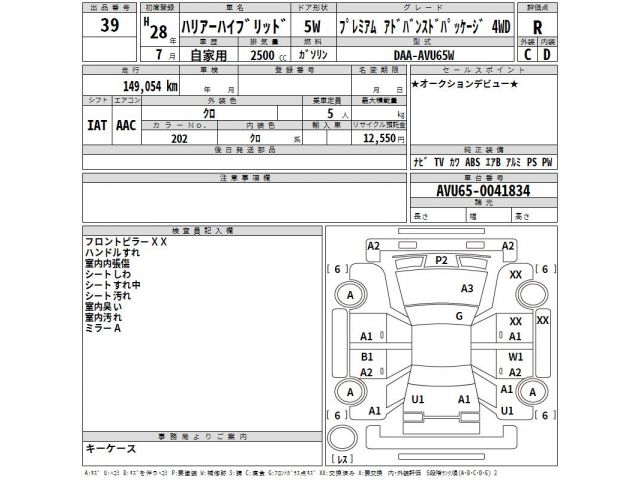Select エアB in equipment list
This screenshot has width=640, height=480.
(x=493, y=162)
